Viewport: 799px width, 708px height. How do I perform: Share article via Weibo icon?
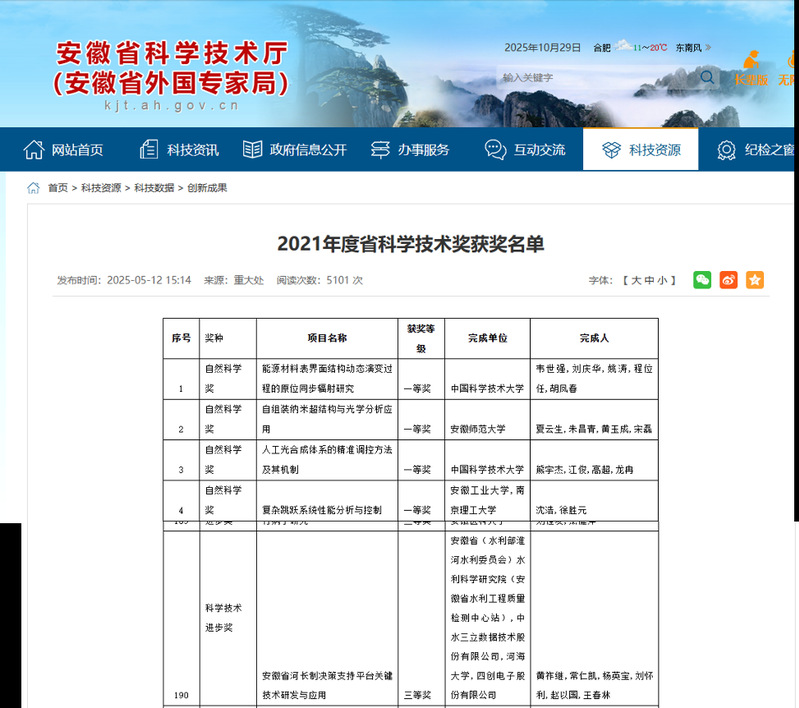pyautogui.click(x=728, y=280)
